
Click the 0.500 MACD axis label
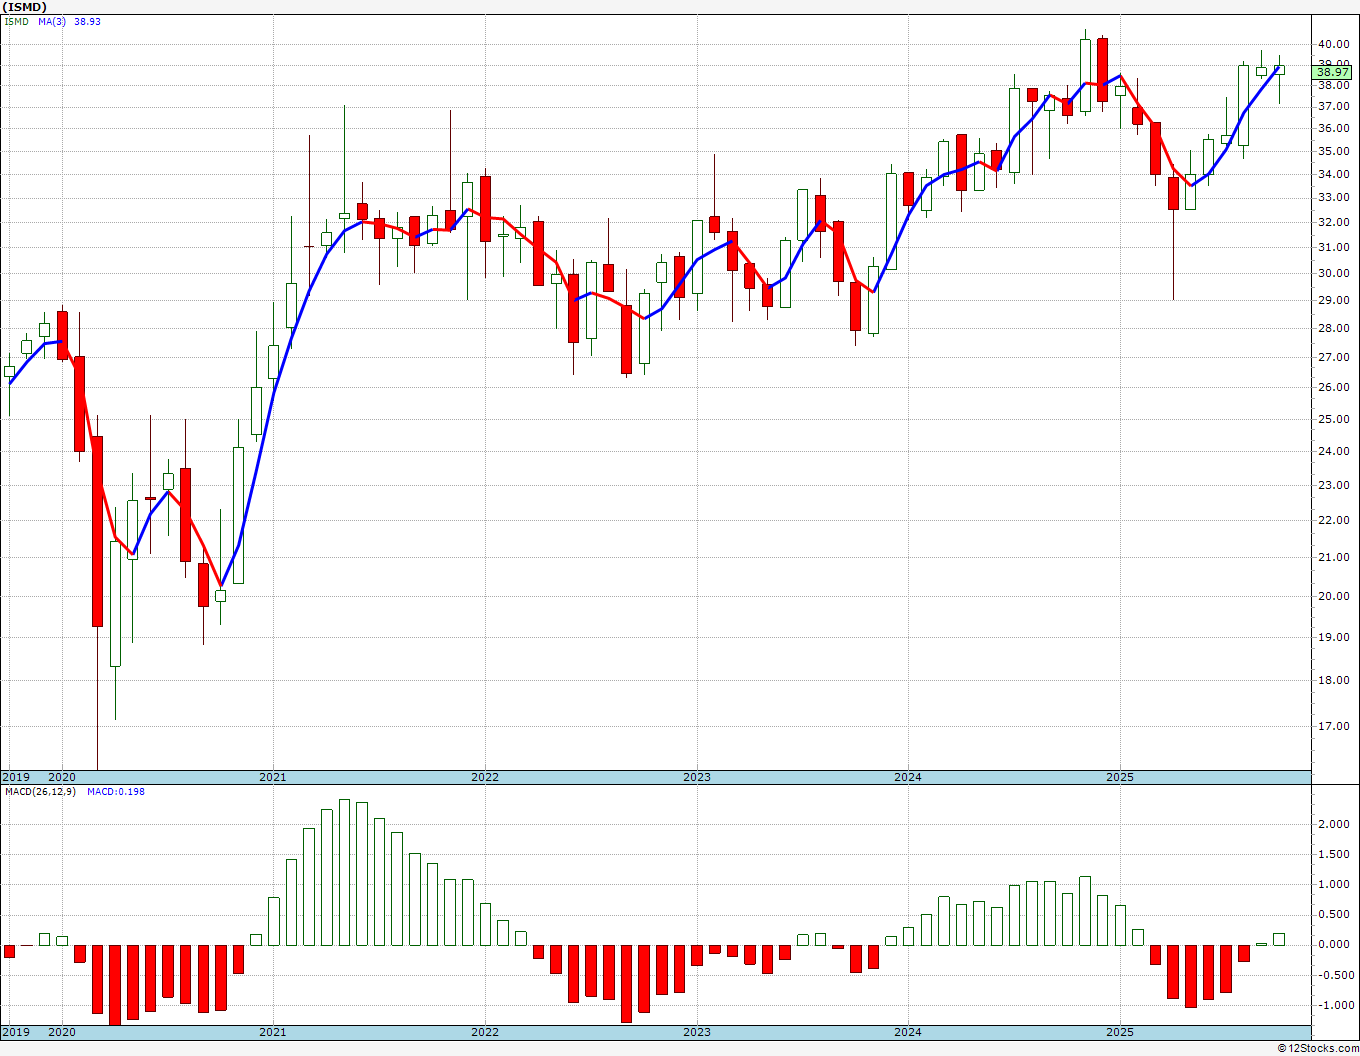coord(1333,914)
